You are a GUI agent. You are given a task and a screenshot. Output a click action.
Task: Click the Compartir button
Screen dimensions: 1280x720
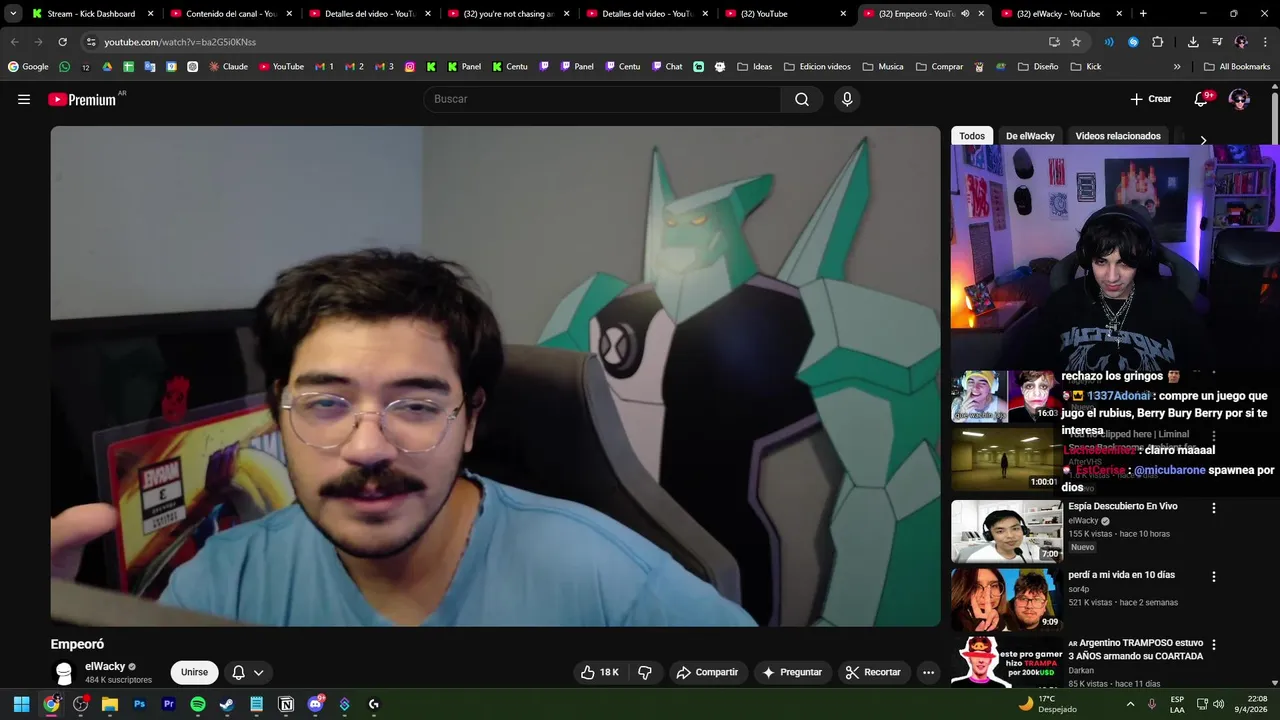(707, 672)
